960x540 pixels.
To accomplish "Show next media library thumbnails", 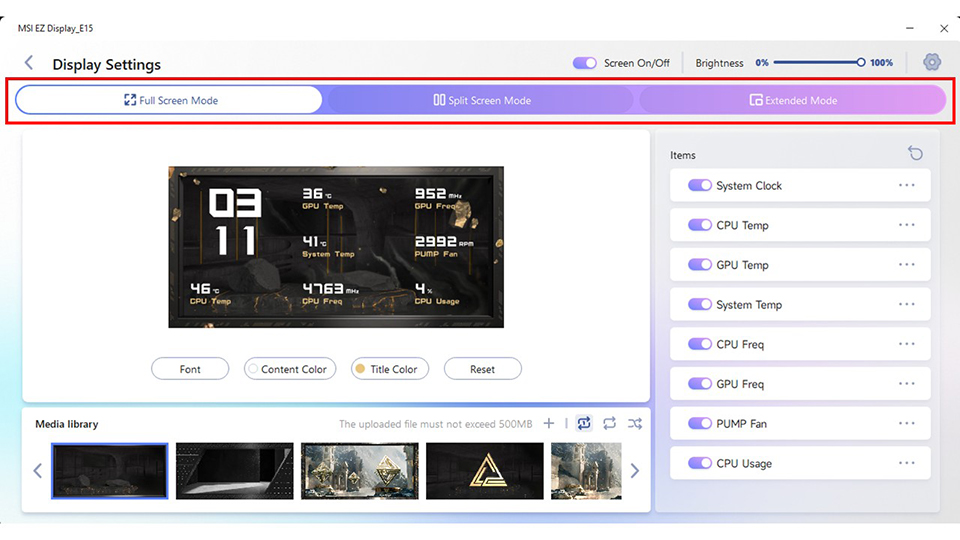I will pyautogui.click(x=635, y=471).
